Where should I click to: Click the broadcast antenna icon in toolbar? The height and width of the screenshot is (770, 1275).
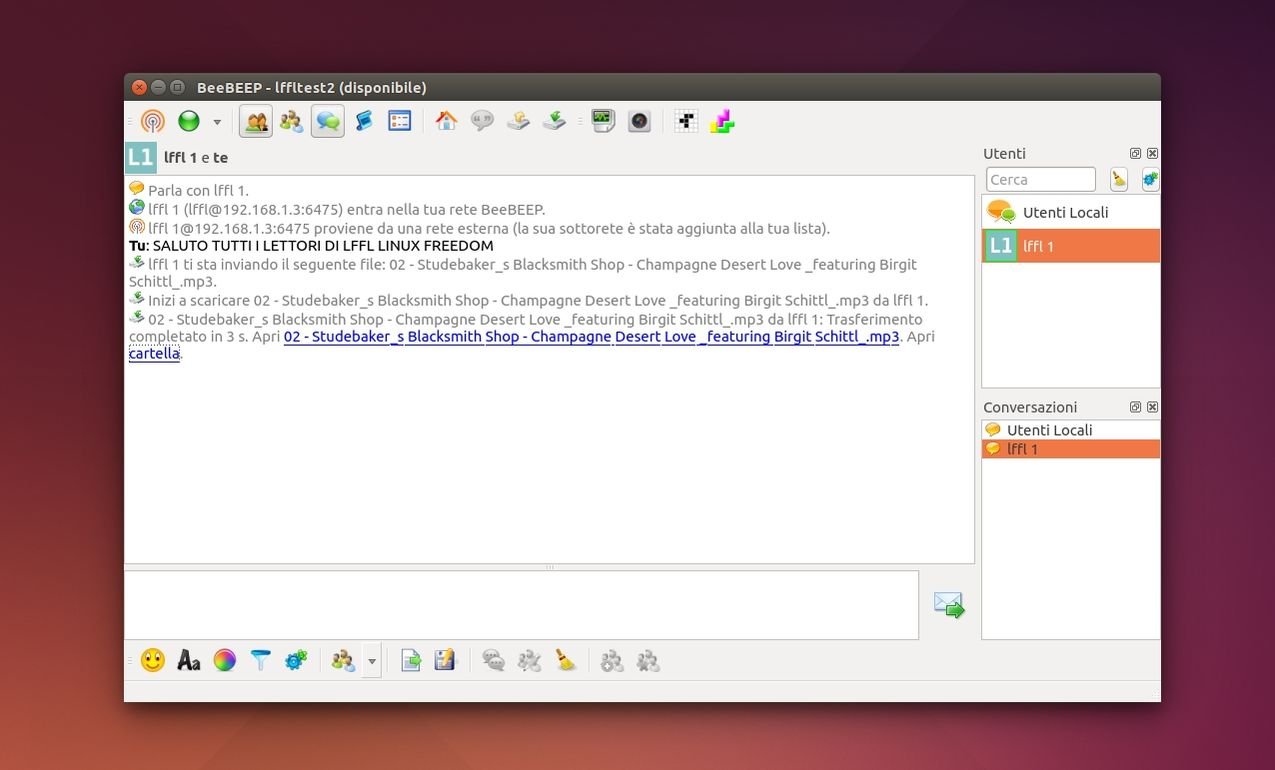click(152, 122)
